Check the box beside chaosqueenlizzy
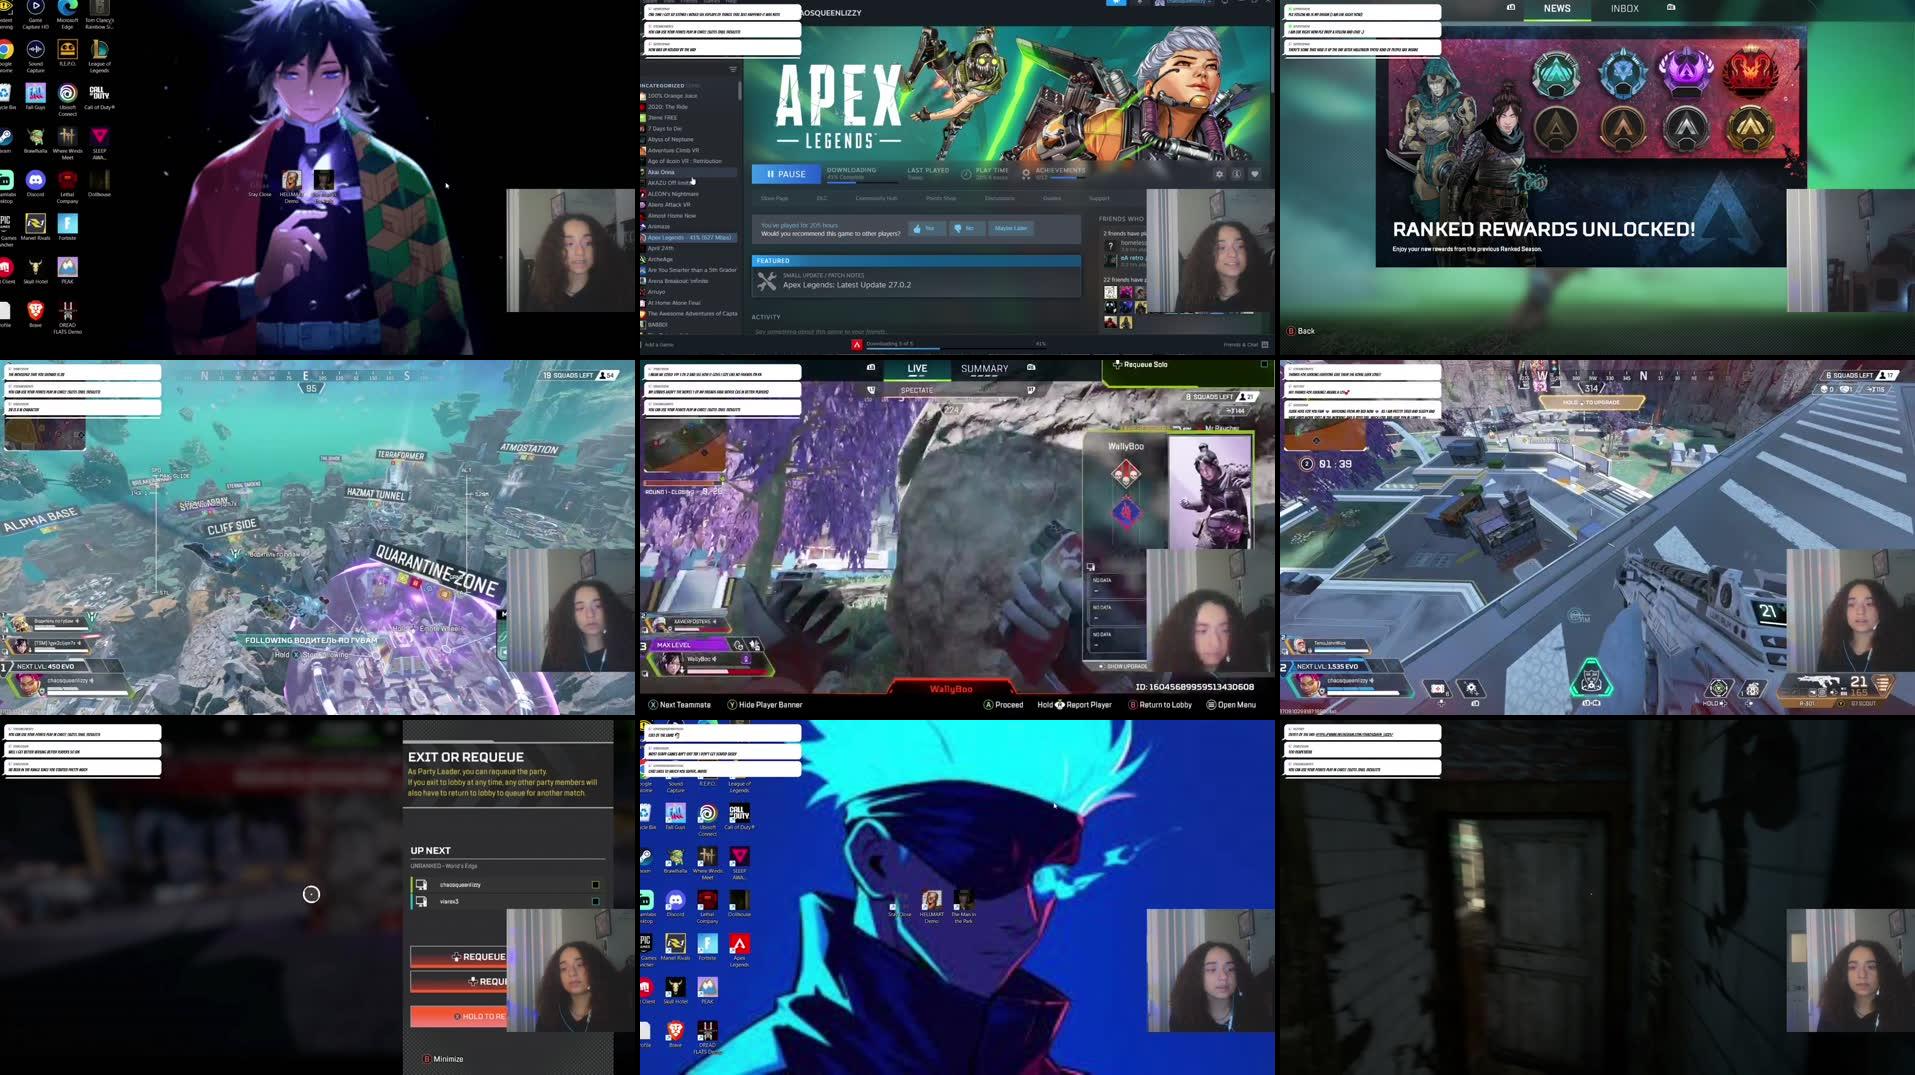The image size is (1915, 1075). click(595, 884)
